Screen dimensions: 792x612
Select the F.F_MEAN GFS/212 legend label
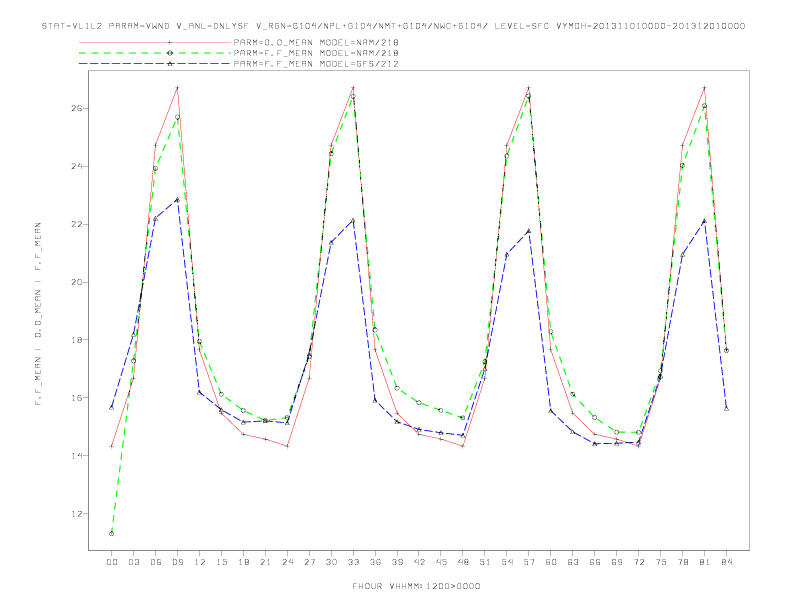[316, 64]
